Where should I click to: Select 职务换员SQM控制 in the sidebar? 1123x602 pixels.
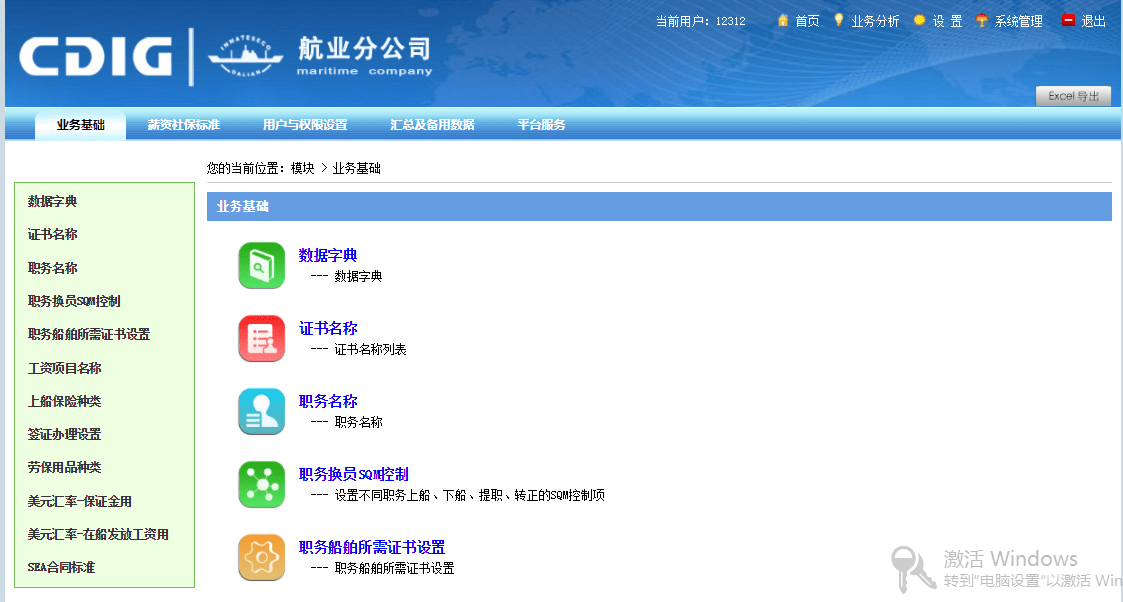[x=74, y=301]
